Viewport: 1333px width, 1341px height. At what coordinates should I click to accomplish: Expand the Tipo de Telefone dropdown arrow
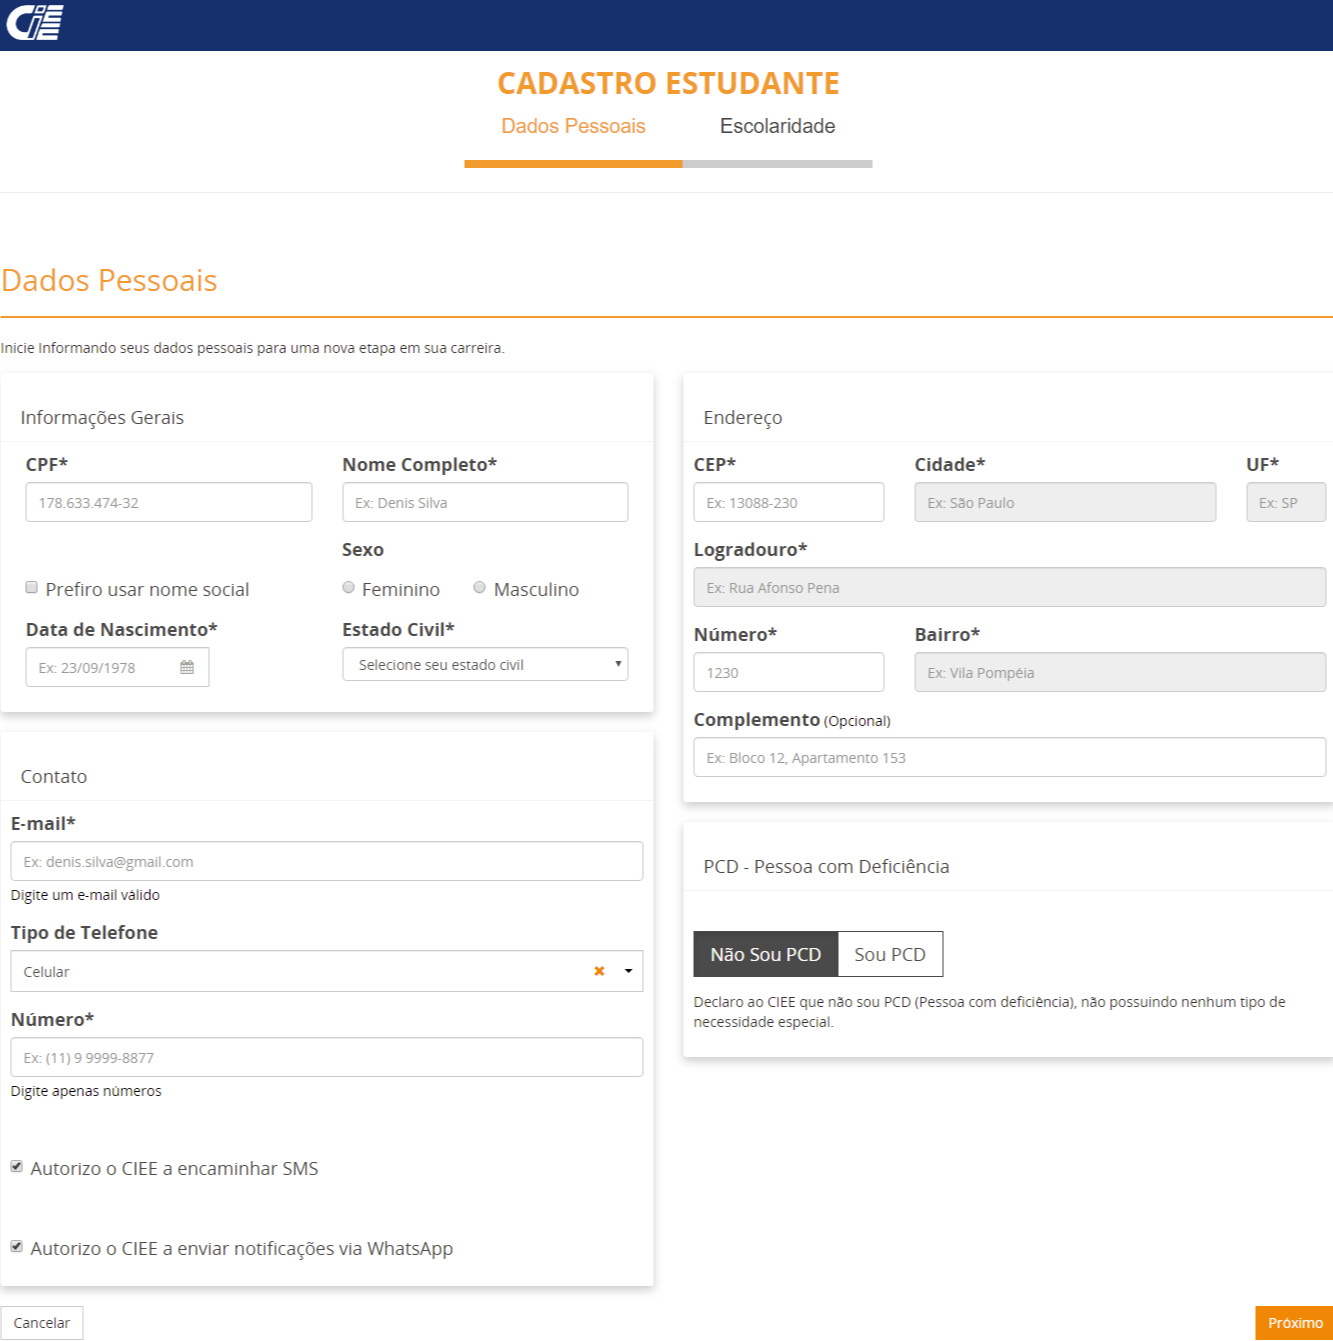coord(628,971)
